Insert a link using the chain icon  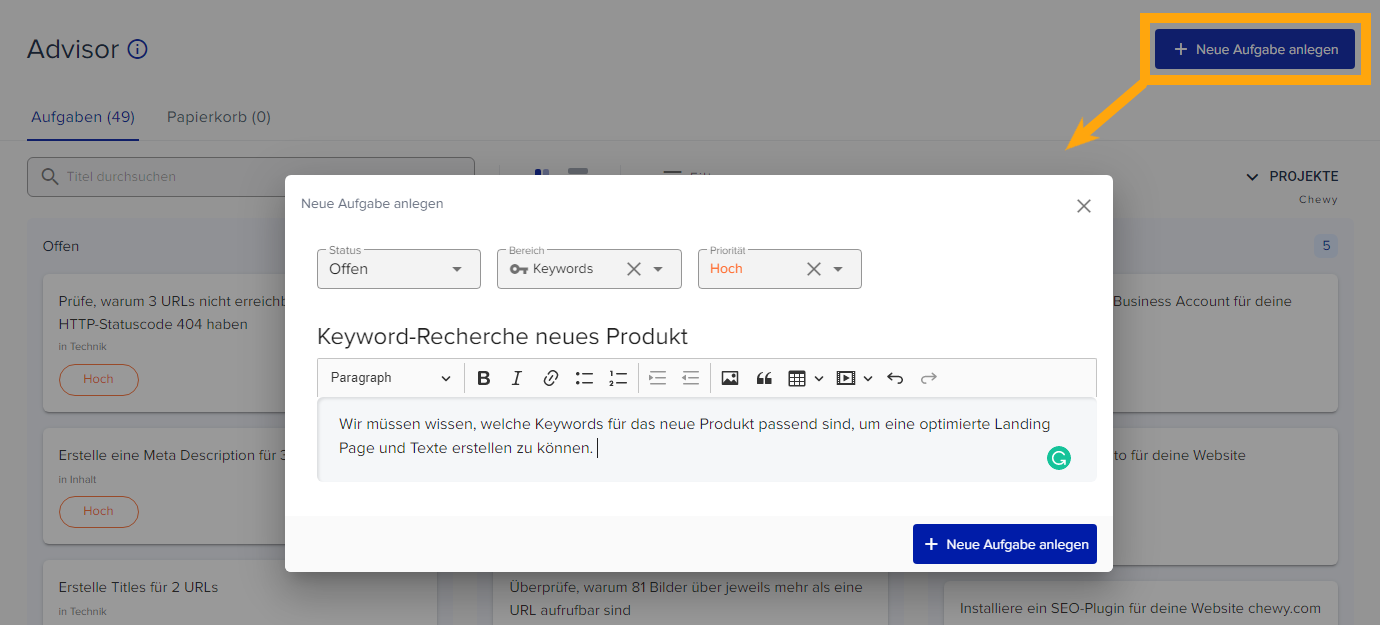550,378
